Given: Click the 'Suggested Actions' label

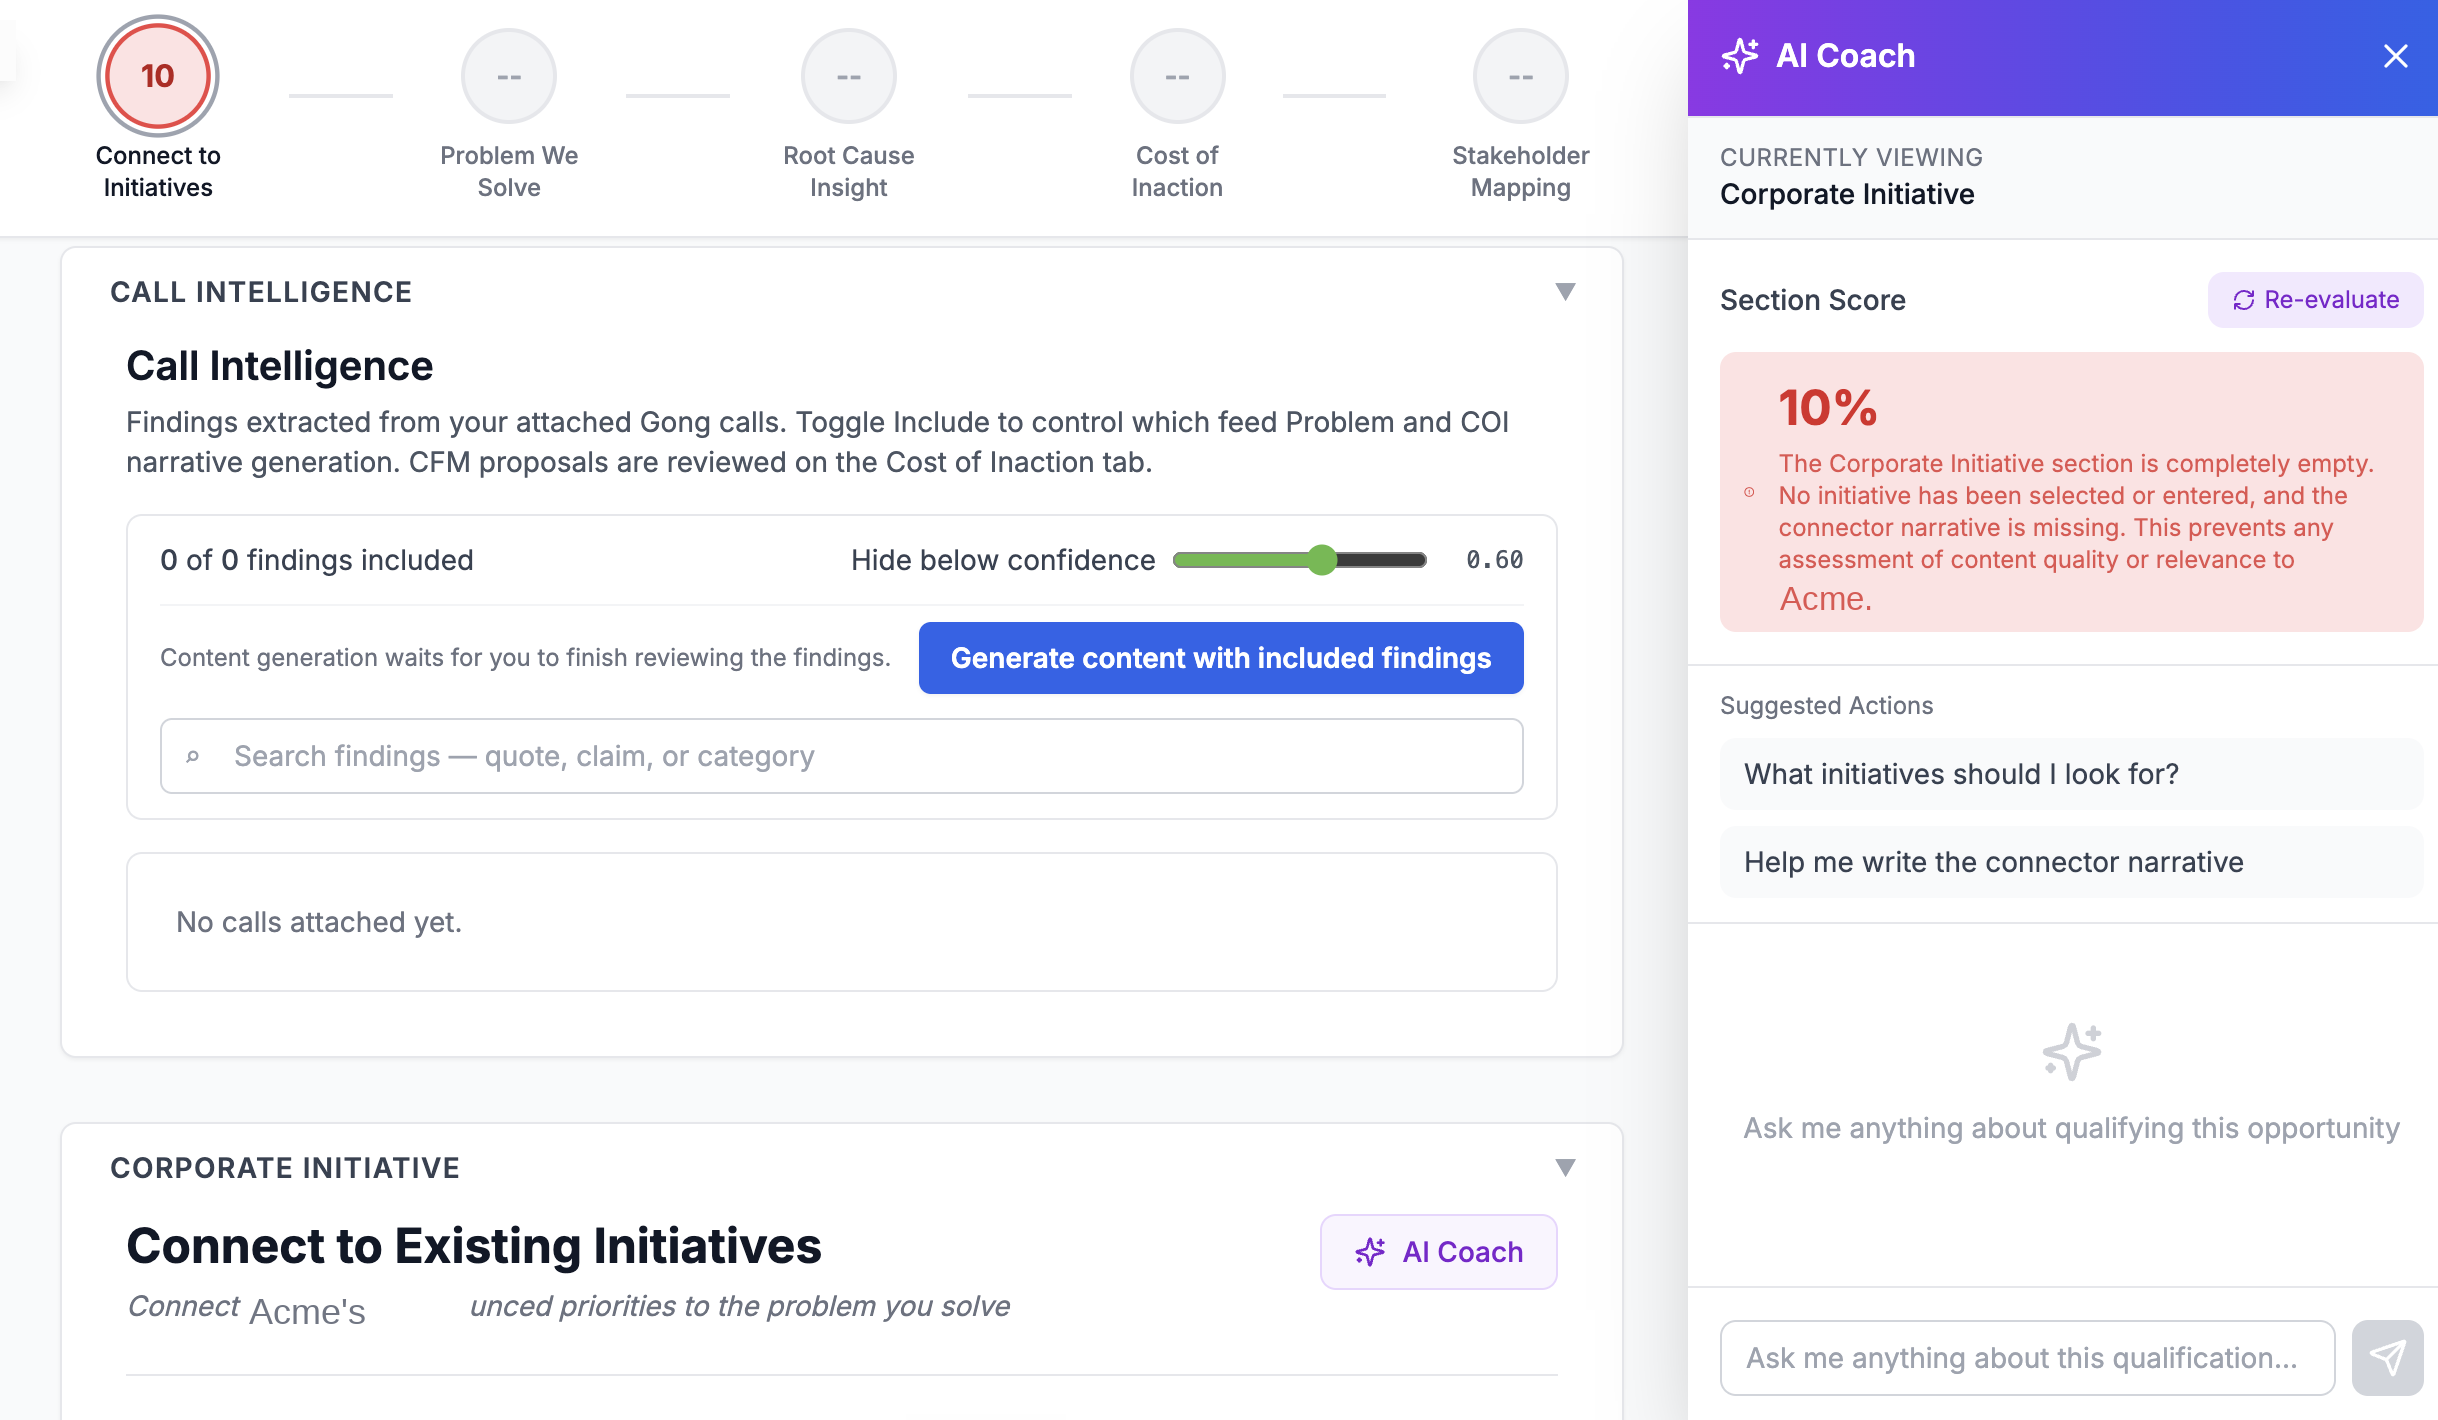Looking at the screenshot, I should [1826, 705].
